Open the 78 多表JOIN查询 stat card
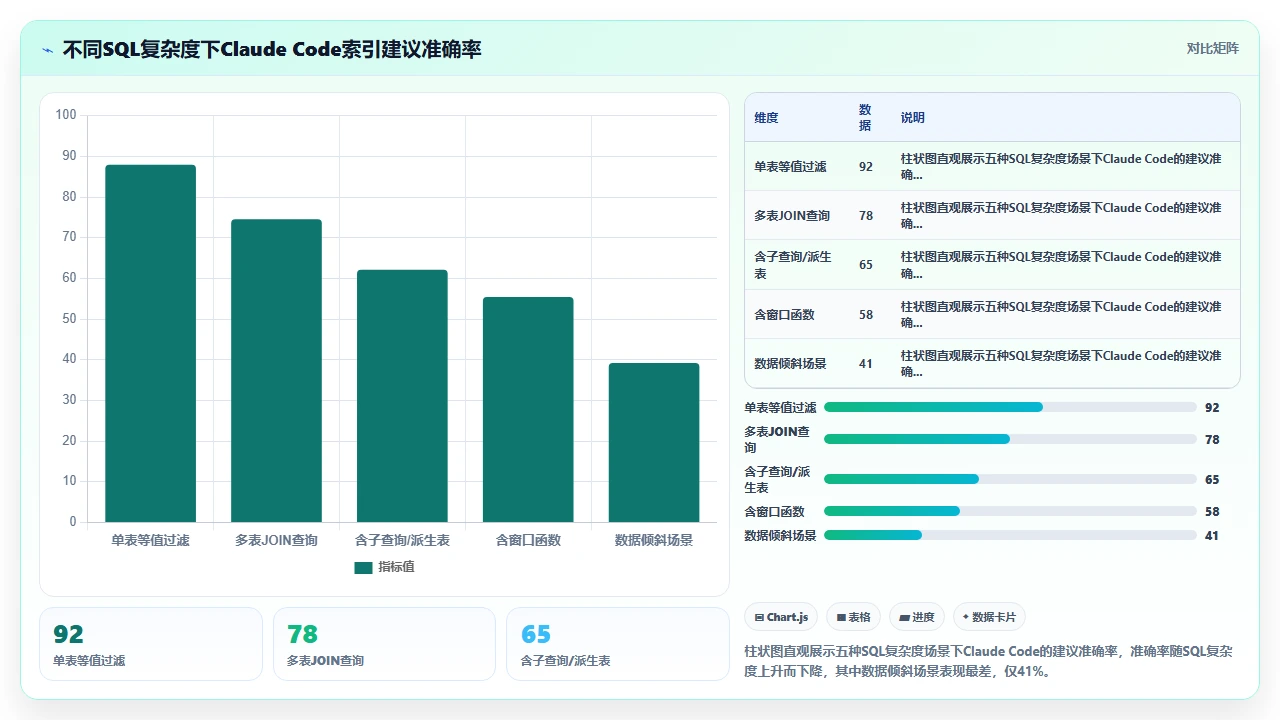 [x=385, y=644]
